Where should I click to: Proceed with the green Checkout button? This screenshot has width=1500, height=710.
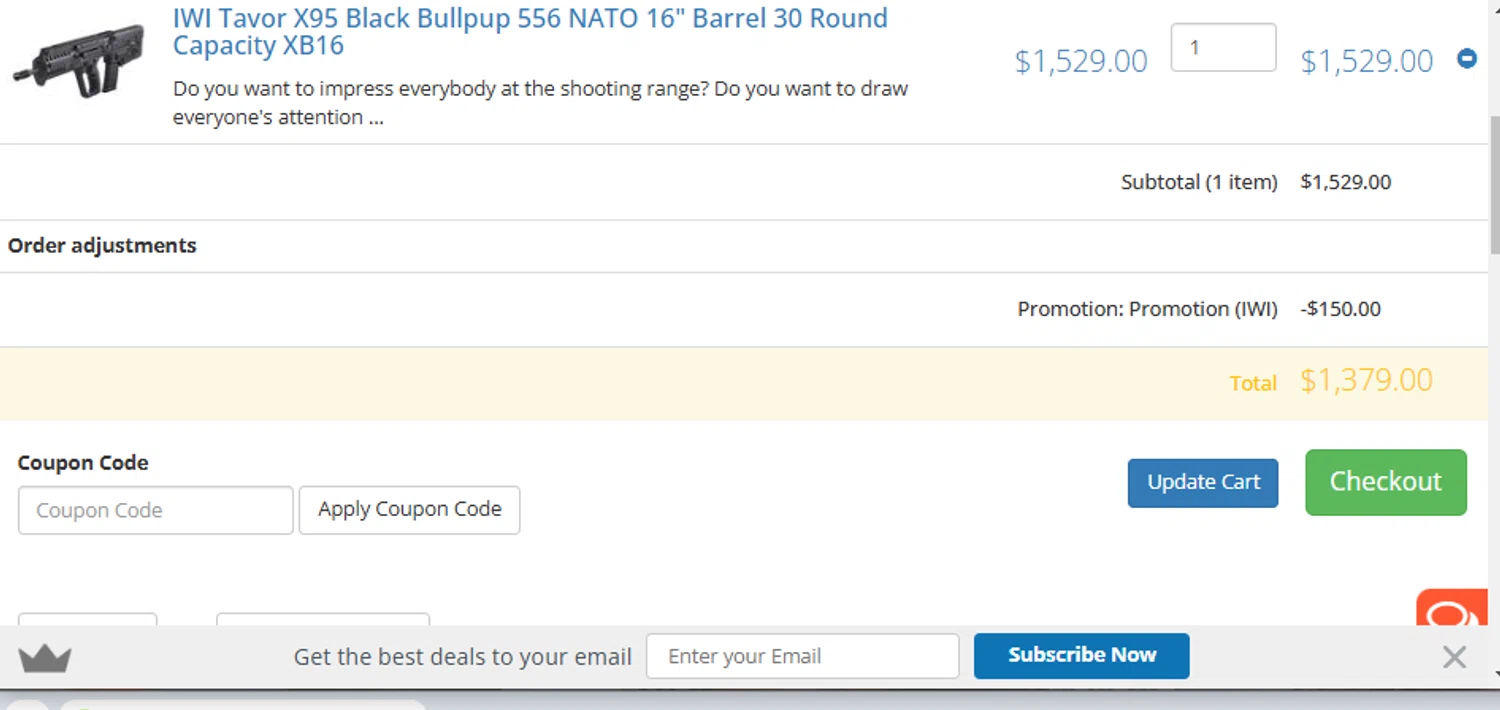(x=1385, y=482)
